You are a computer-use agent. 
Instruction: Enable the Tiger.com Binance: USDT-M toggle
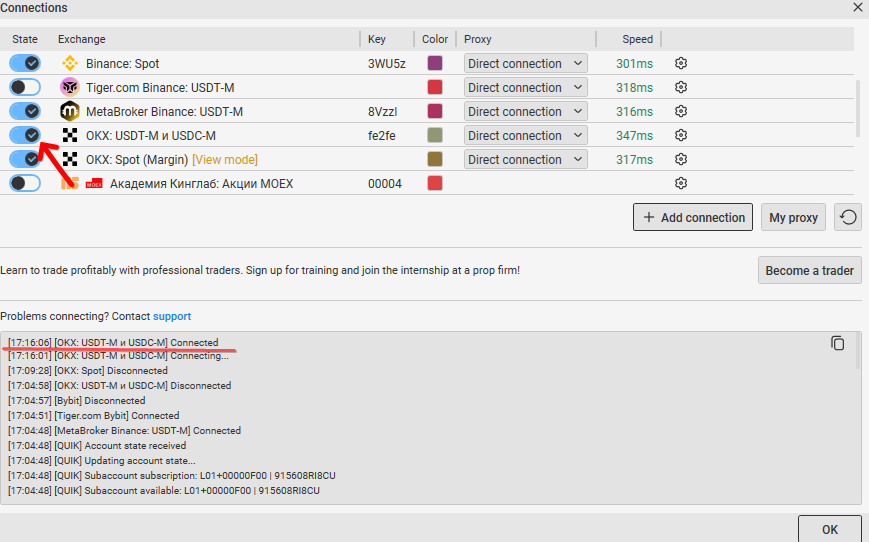pyautogui.click(x=25, y=87)
